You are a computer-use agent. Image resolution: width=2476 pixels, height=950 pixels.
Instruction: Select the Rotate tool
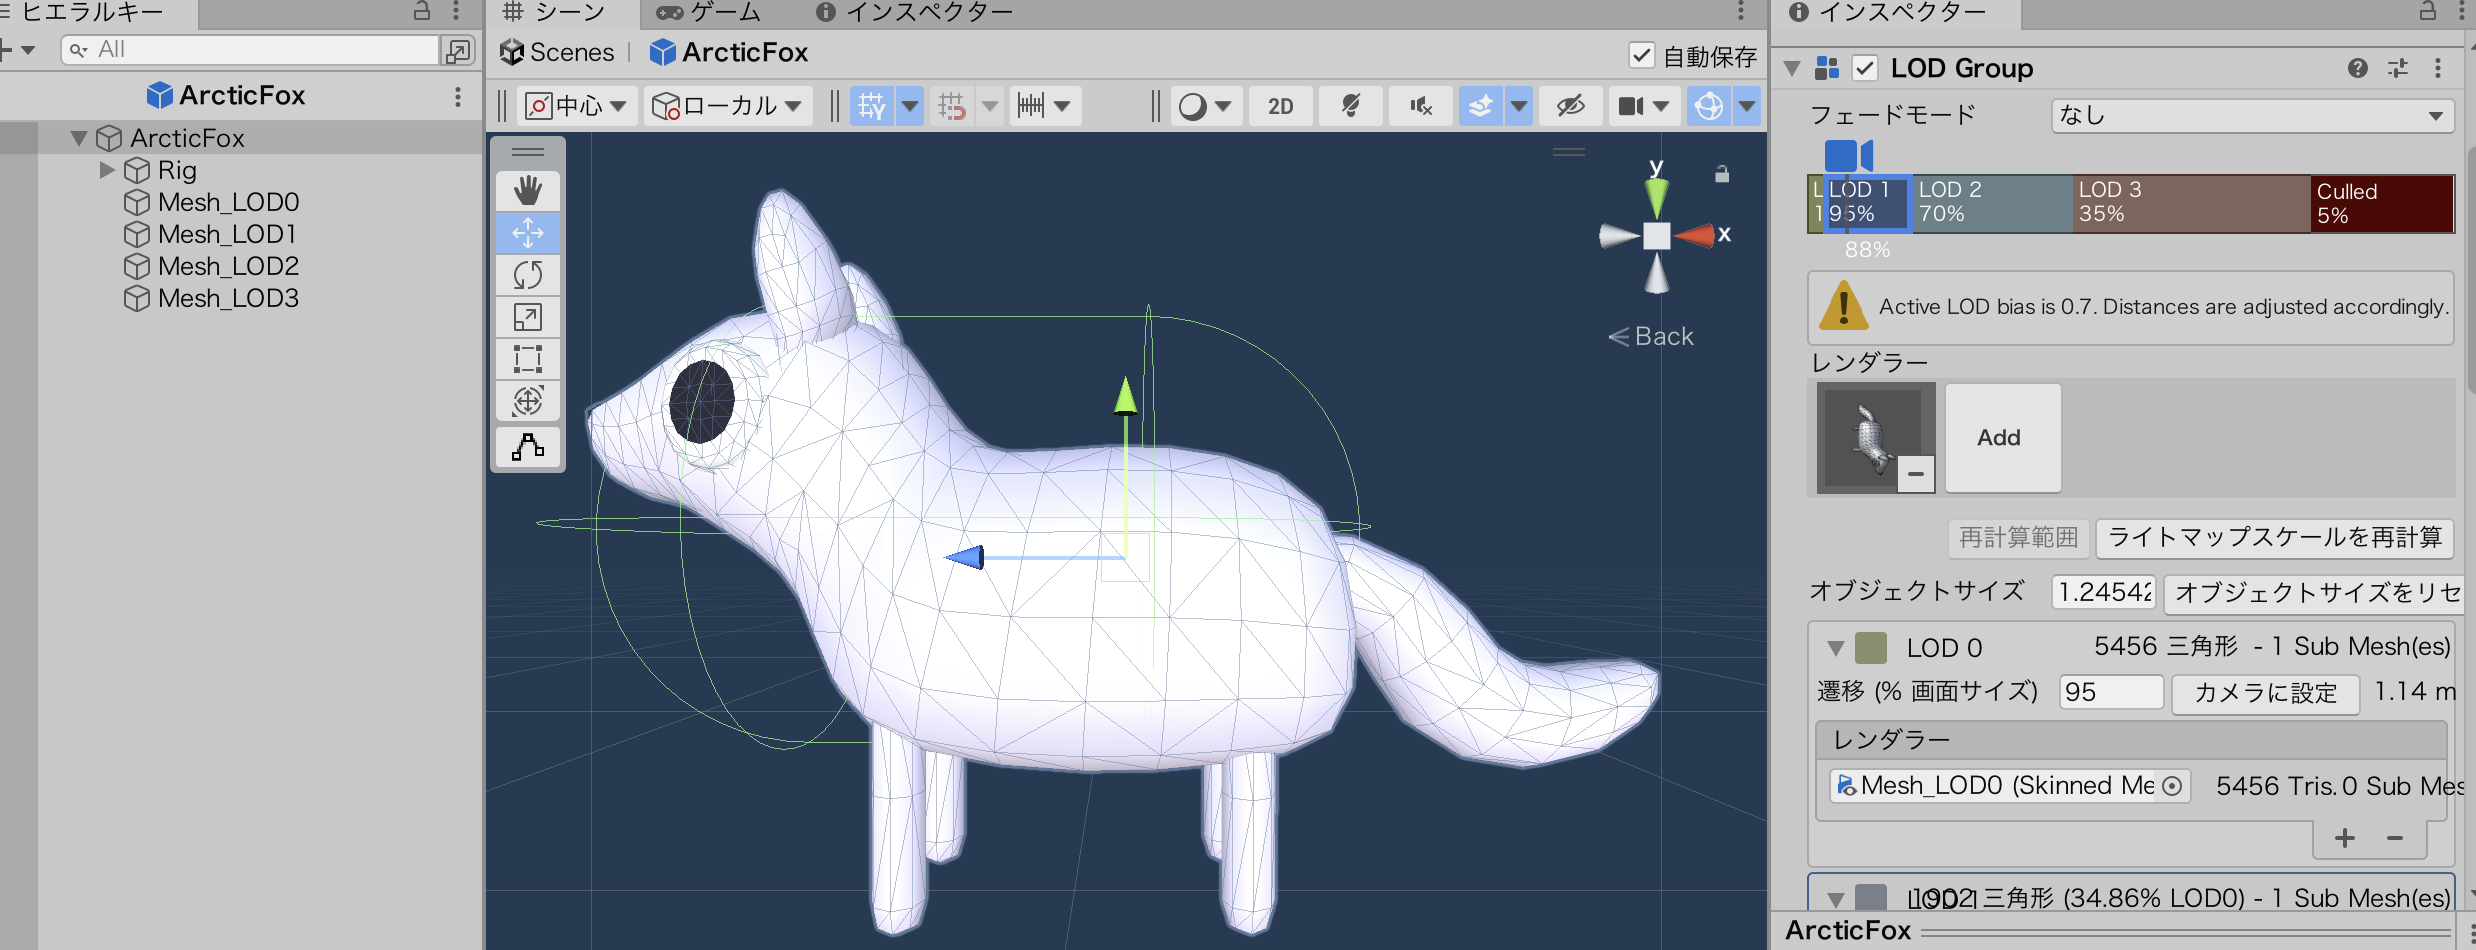[x=528, y=275]
